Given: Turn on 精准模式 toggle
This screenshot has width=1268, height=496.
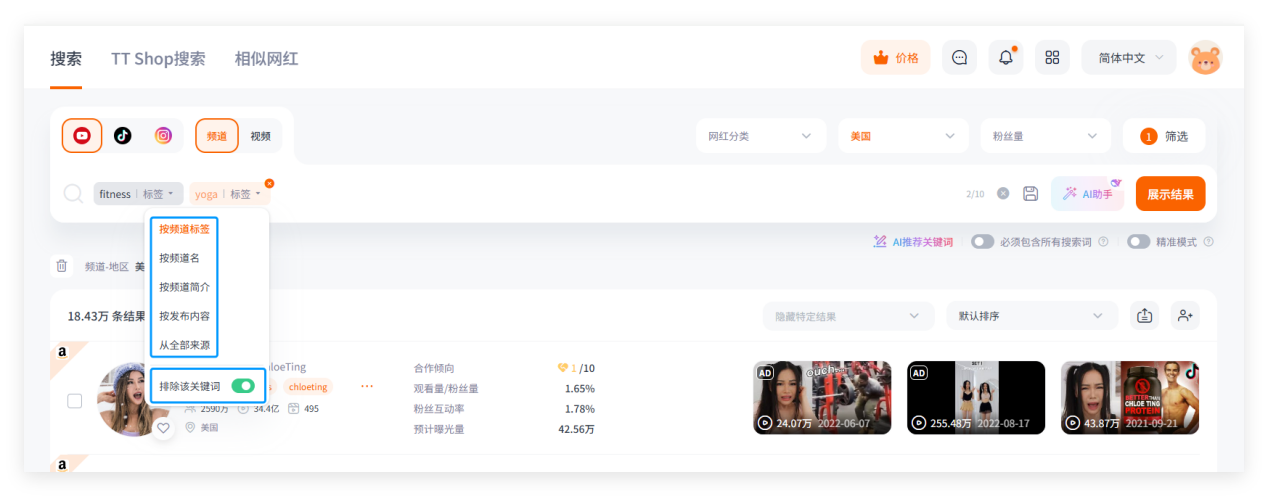Looking at the screenshot, I should tap(1138, 242).
